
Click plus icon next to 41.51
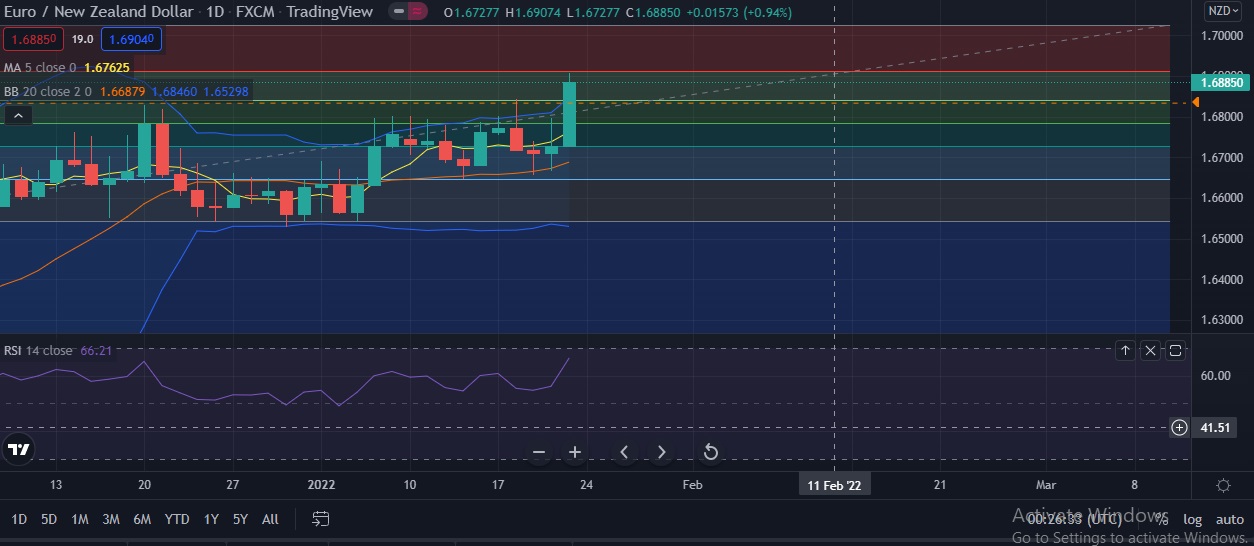click(x=1180, y=427)
